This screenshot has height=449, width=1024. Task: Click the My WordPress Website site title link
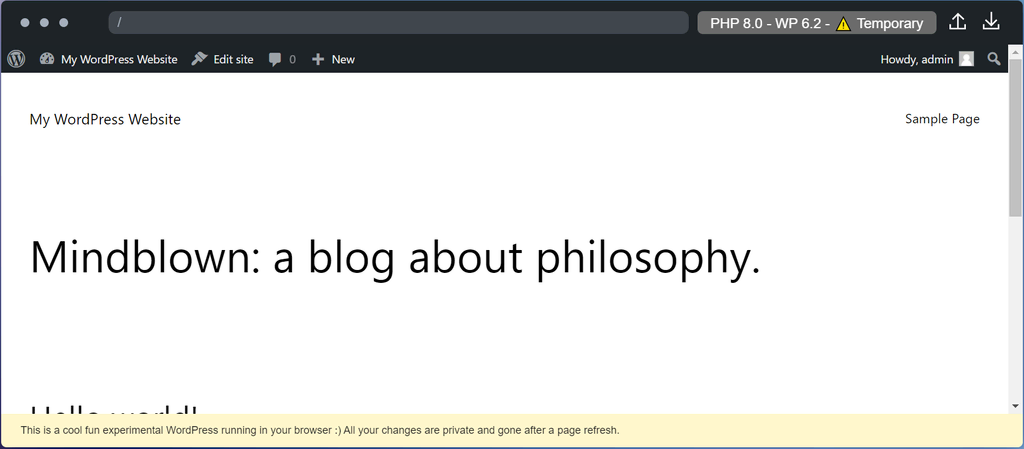pos(105,119)
